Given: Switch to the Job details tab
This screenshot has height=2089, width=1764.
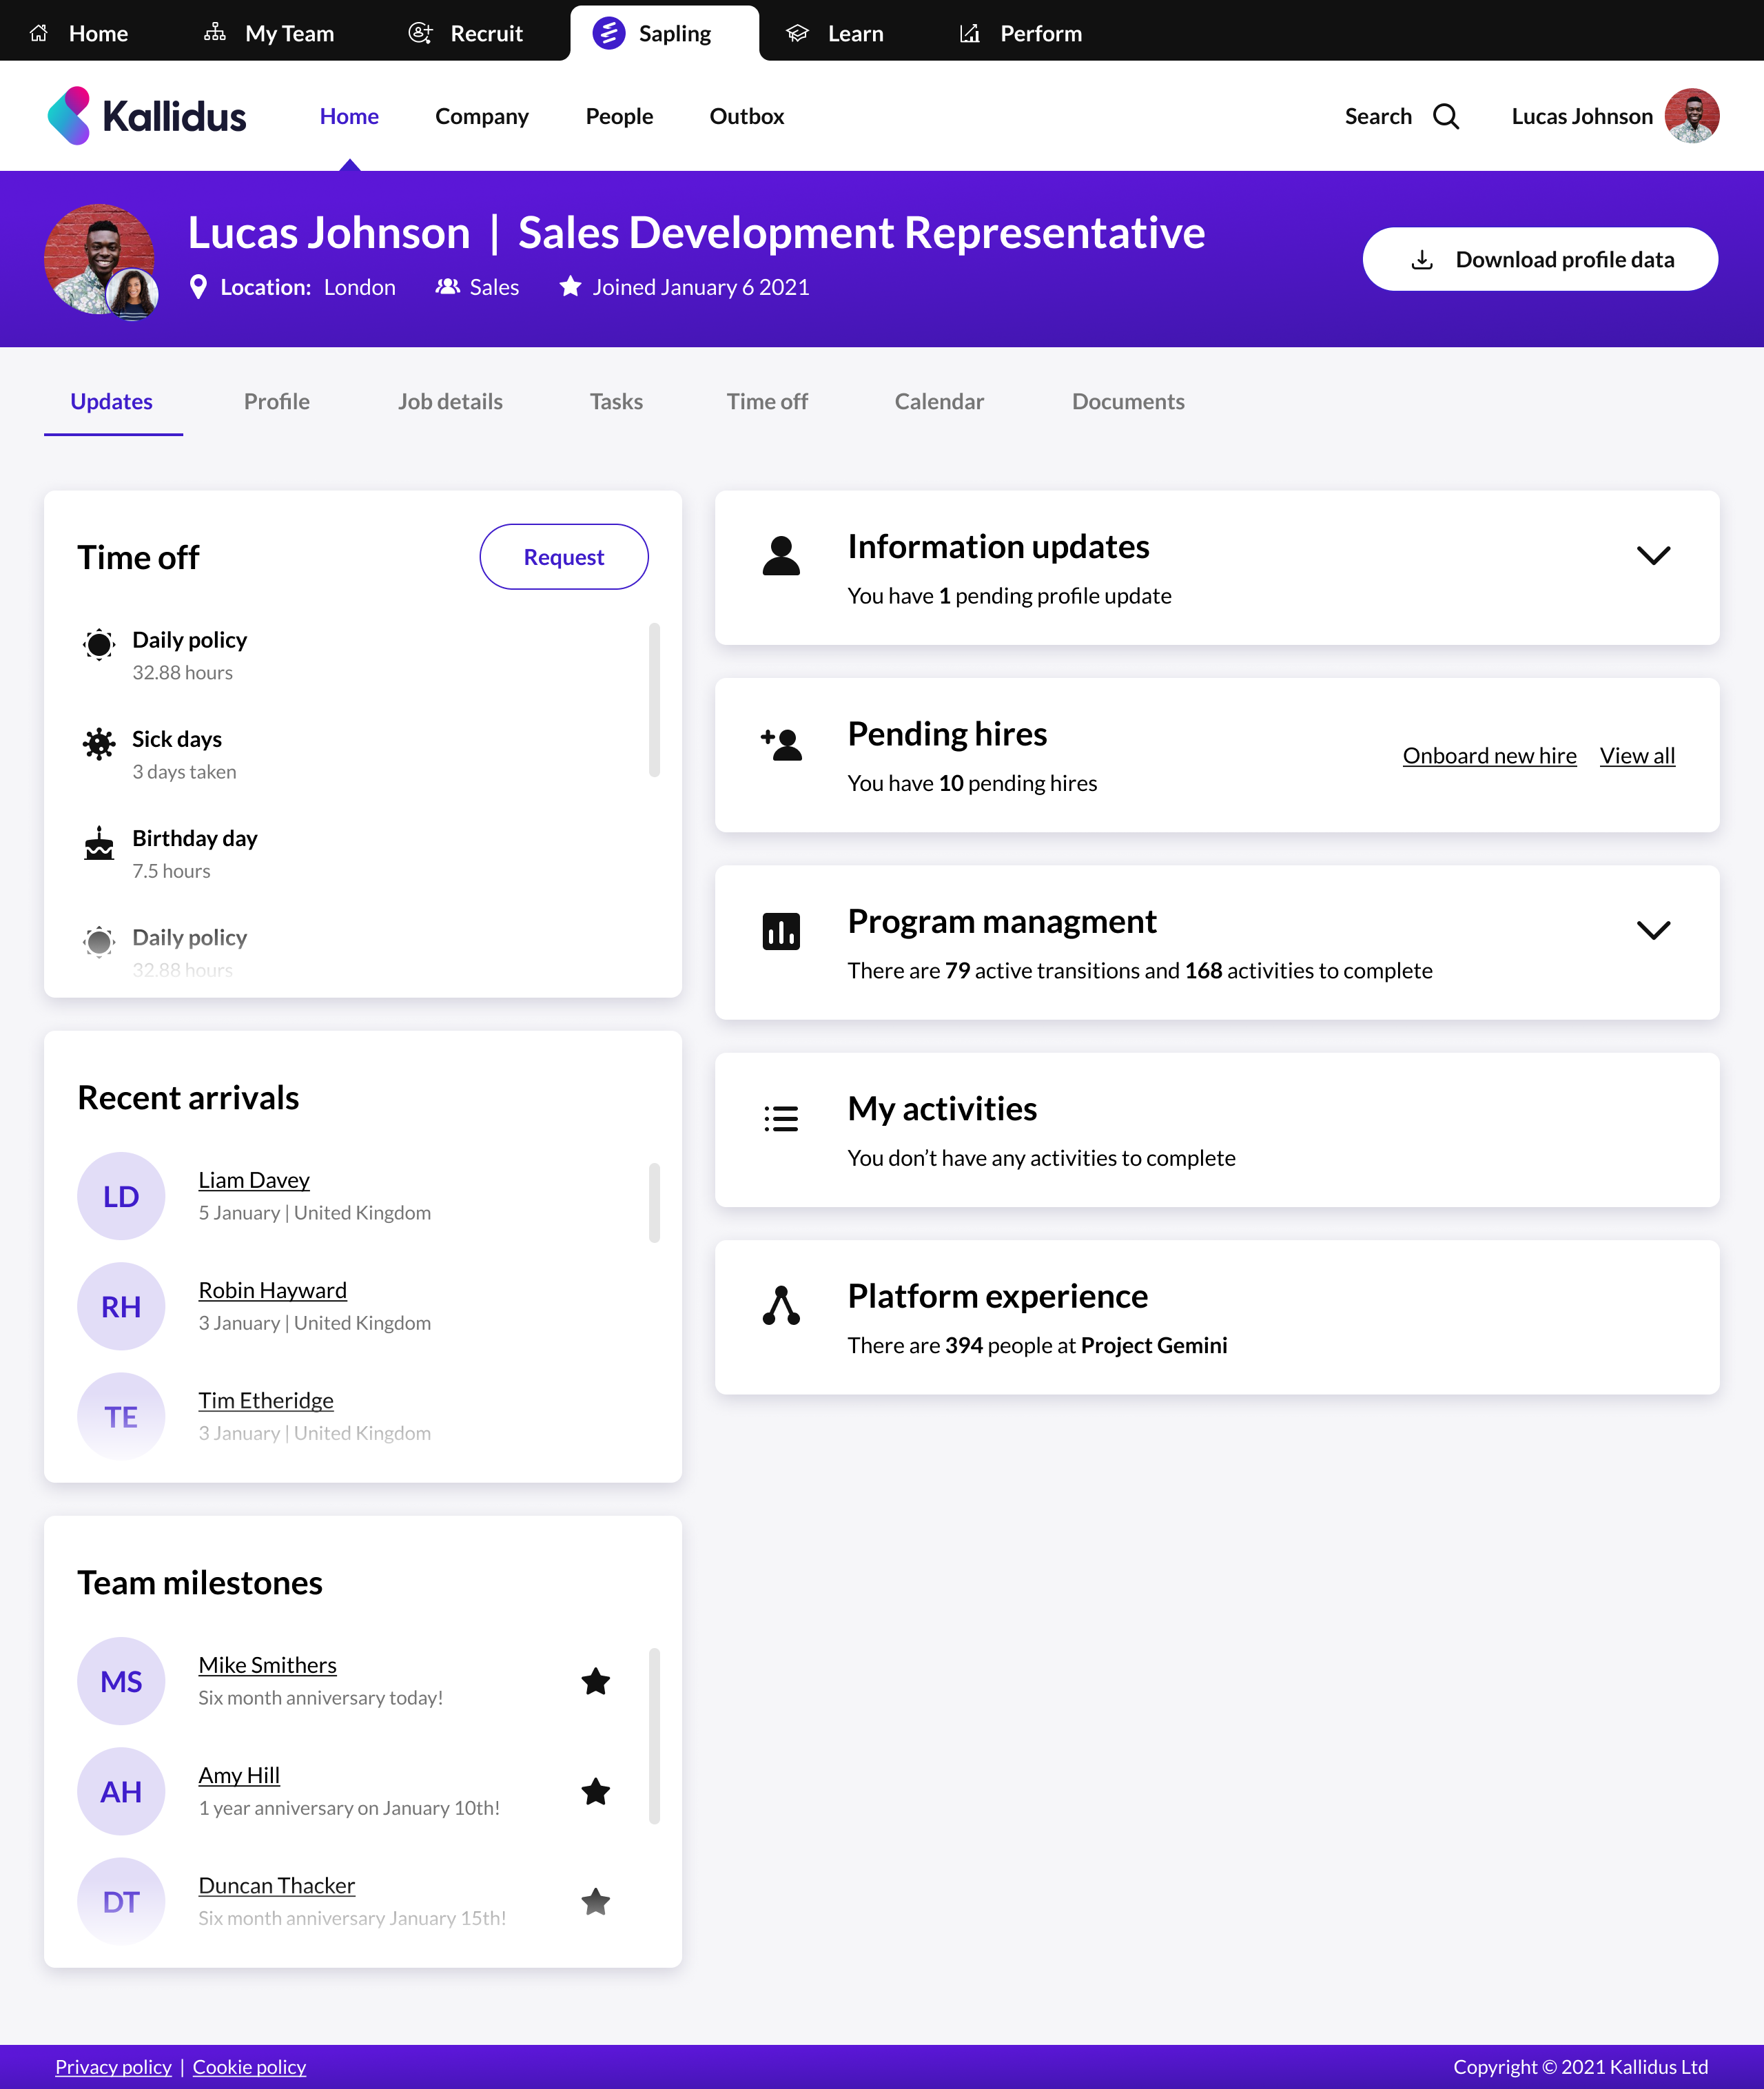Looking at the screenshot, I should (450, 401).
